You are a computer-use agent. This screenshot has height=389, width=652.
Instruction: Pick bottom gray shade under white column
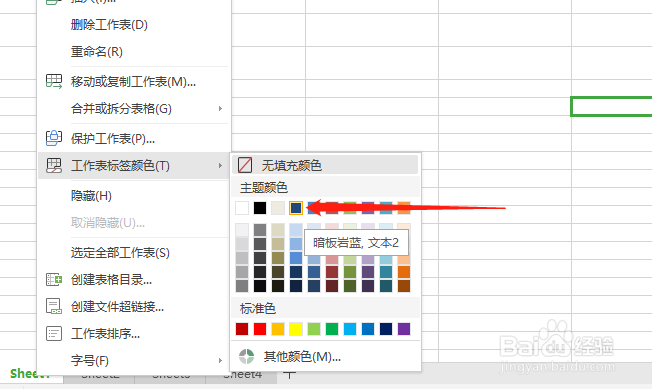pyautogui.click(x=242, y=286)
